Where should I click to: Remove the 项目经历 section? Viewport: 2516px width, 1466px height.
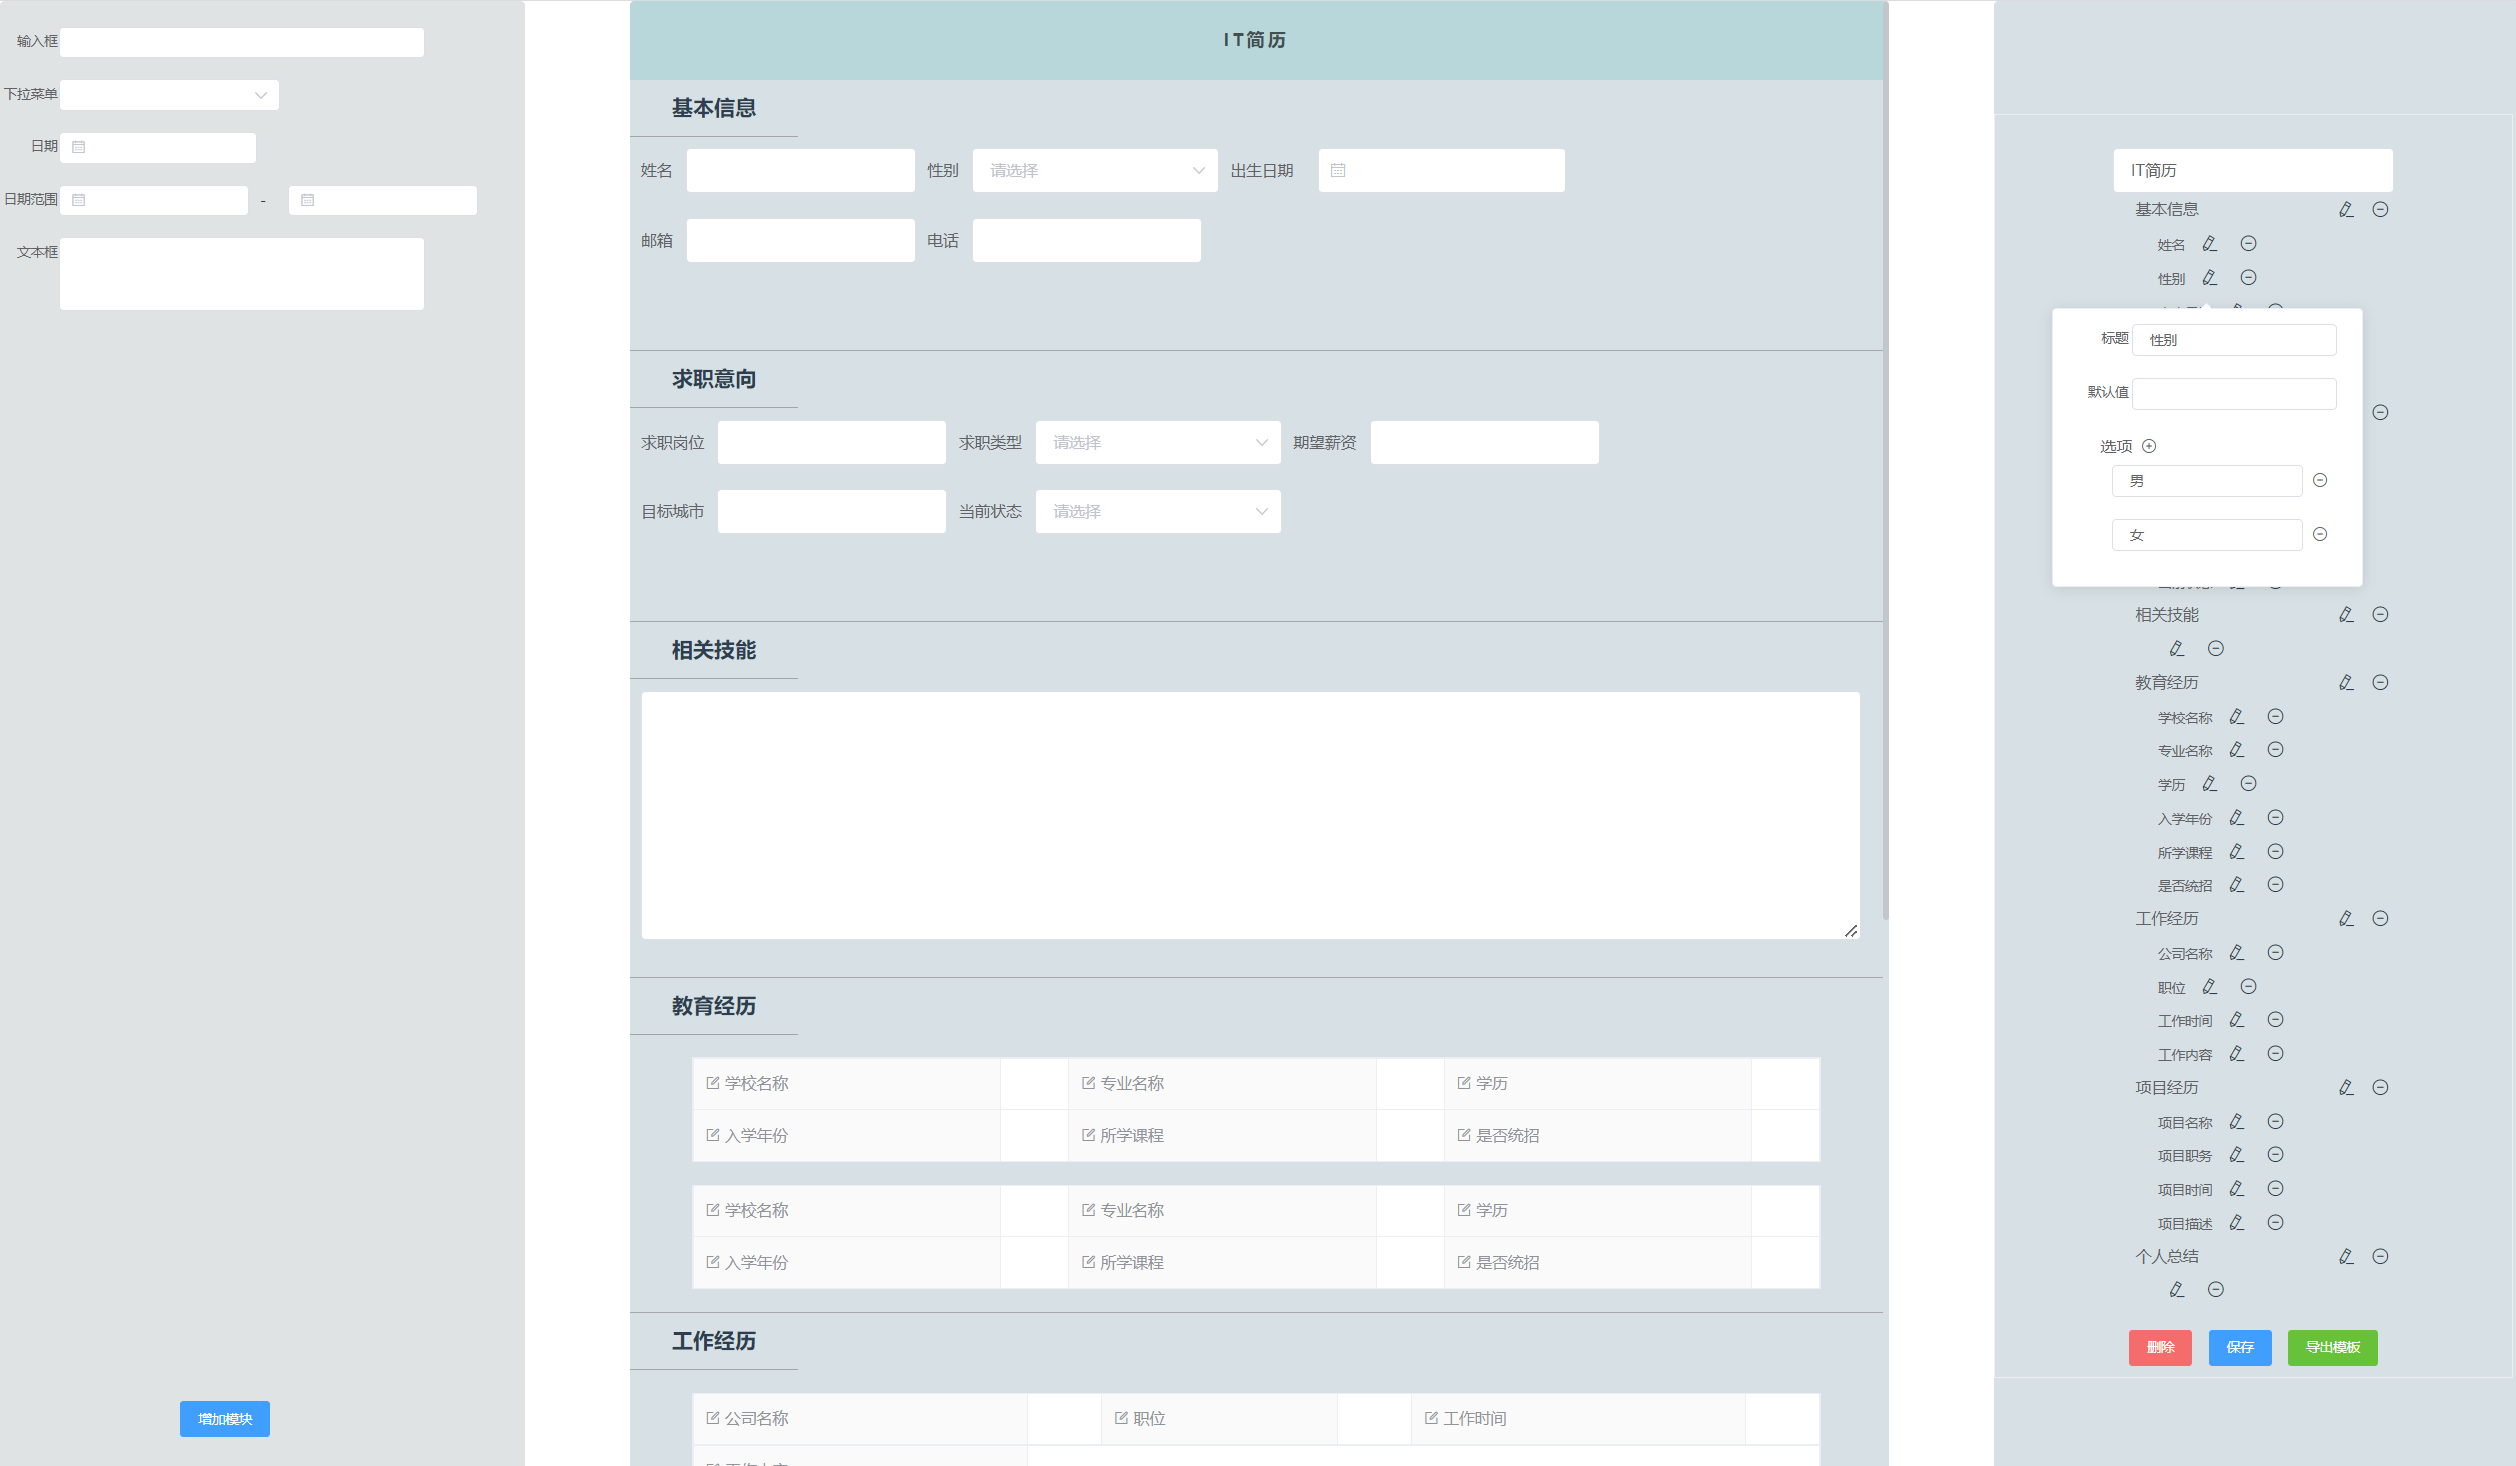pyautogui.click(x=2380, y=1087)
